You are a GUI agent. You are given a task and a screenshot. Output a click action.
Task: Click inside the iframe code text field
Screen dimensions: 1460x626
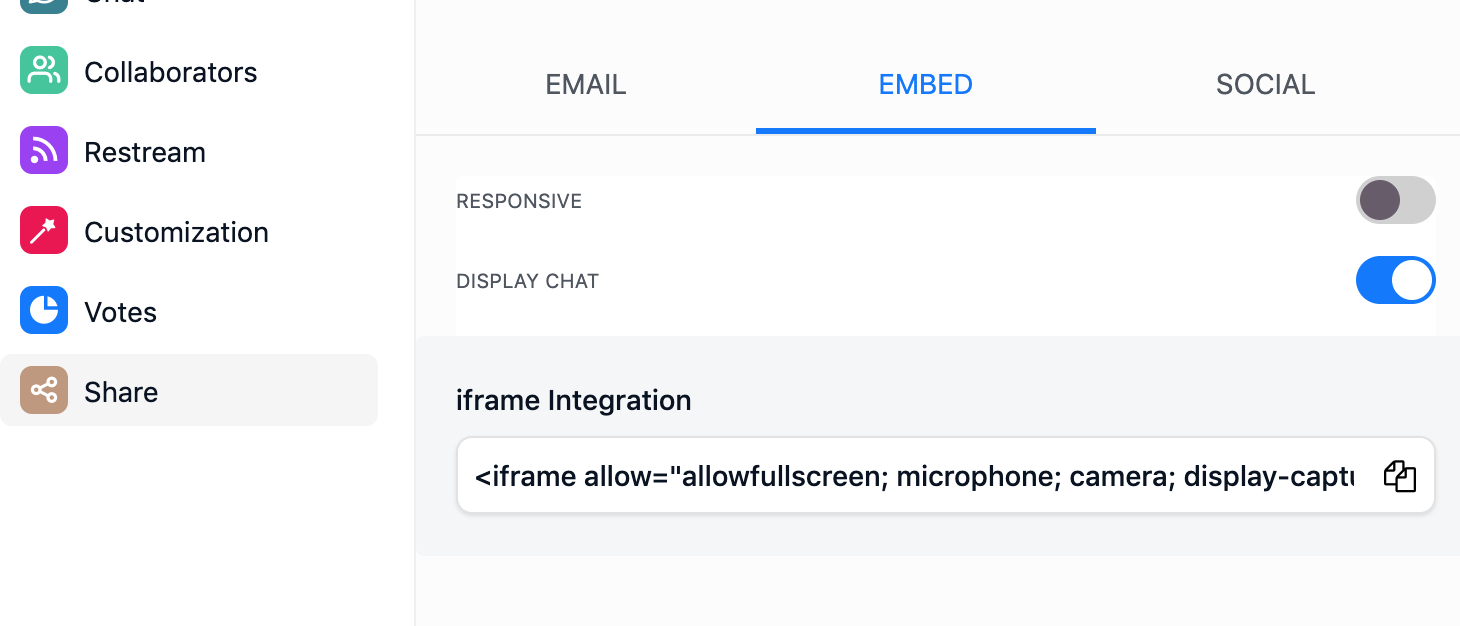coord(915,476)
